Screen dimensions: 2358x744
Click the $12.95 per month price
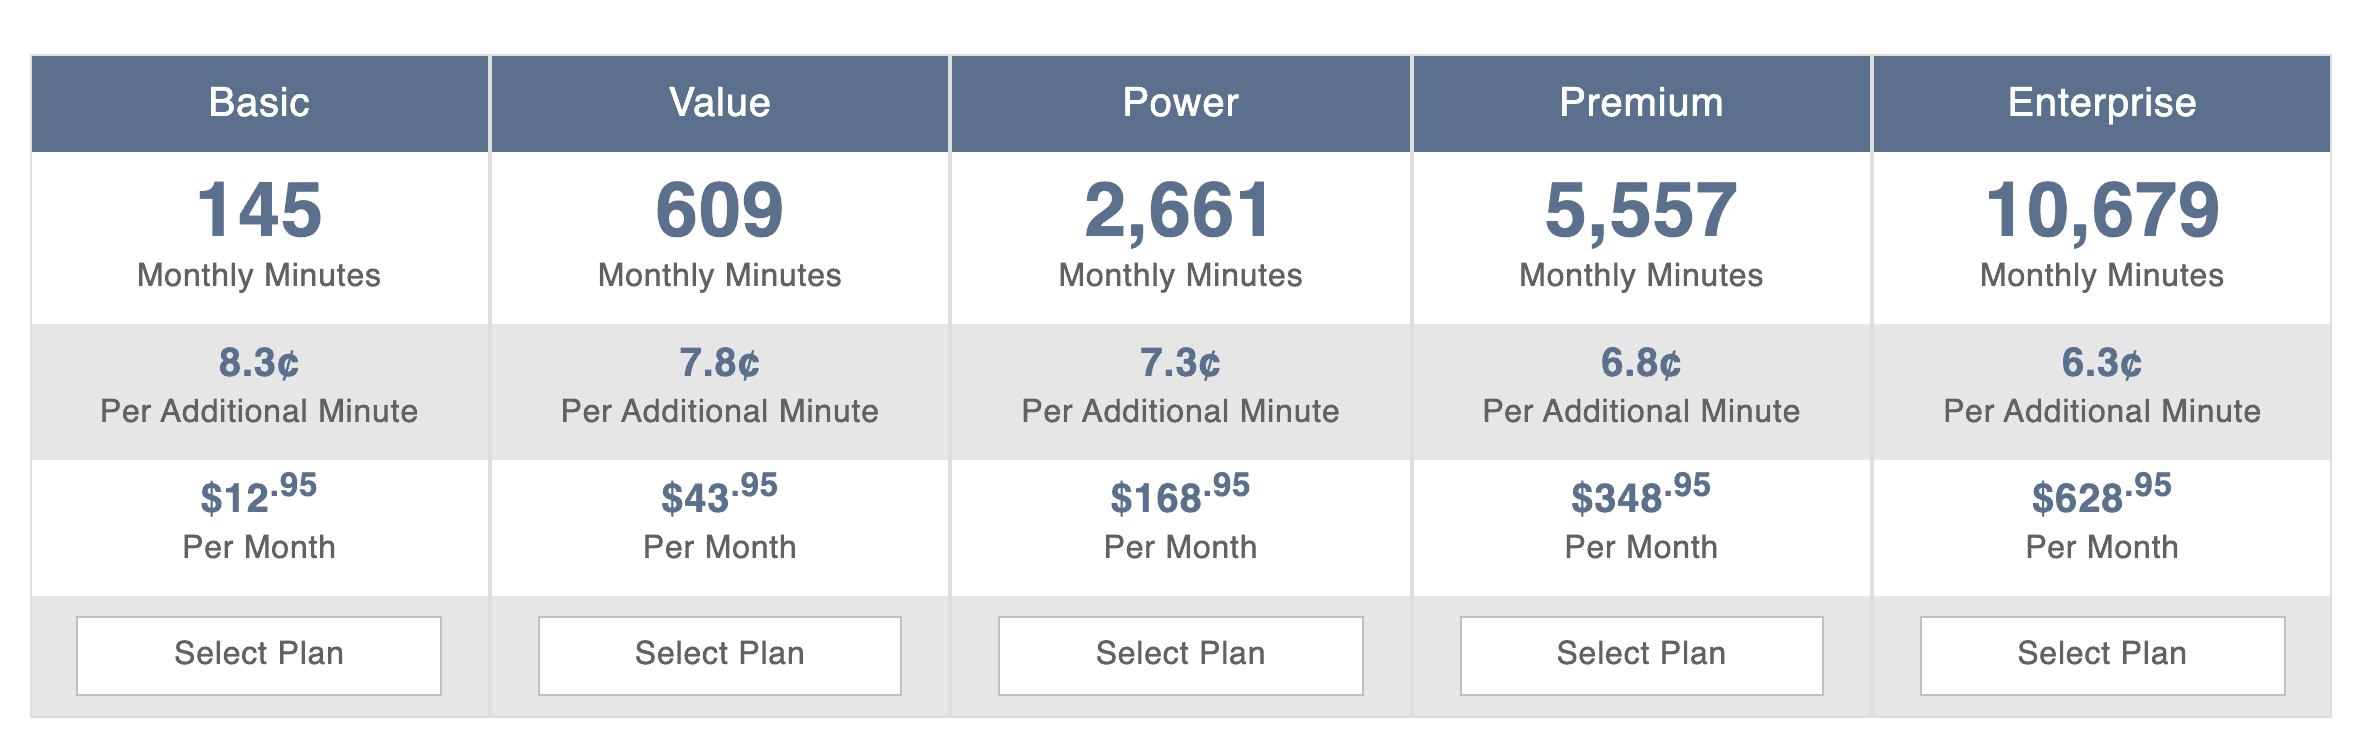pos(258,496)
